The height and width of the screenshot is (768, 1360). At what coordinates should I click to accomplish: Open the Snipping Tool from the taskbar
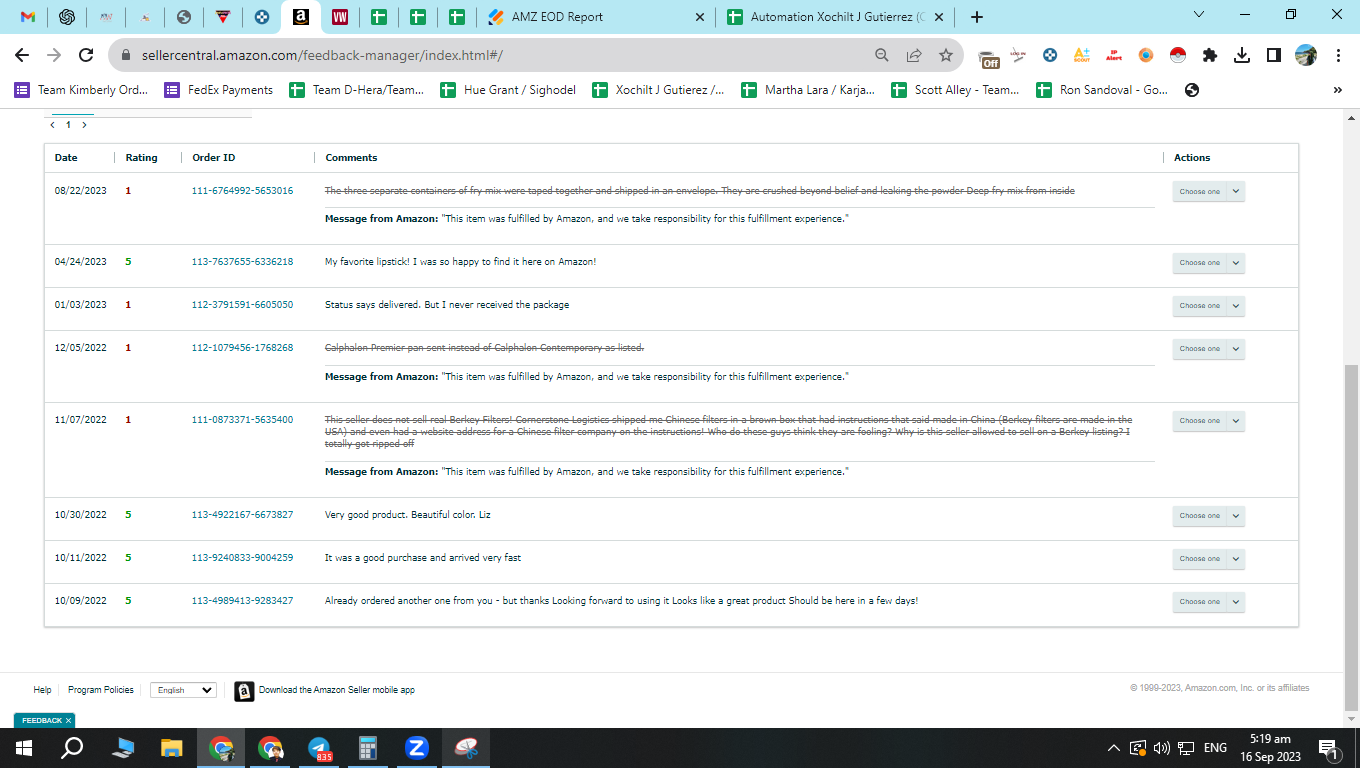tap(466, 748)
